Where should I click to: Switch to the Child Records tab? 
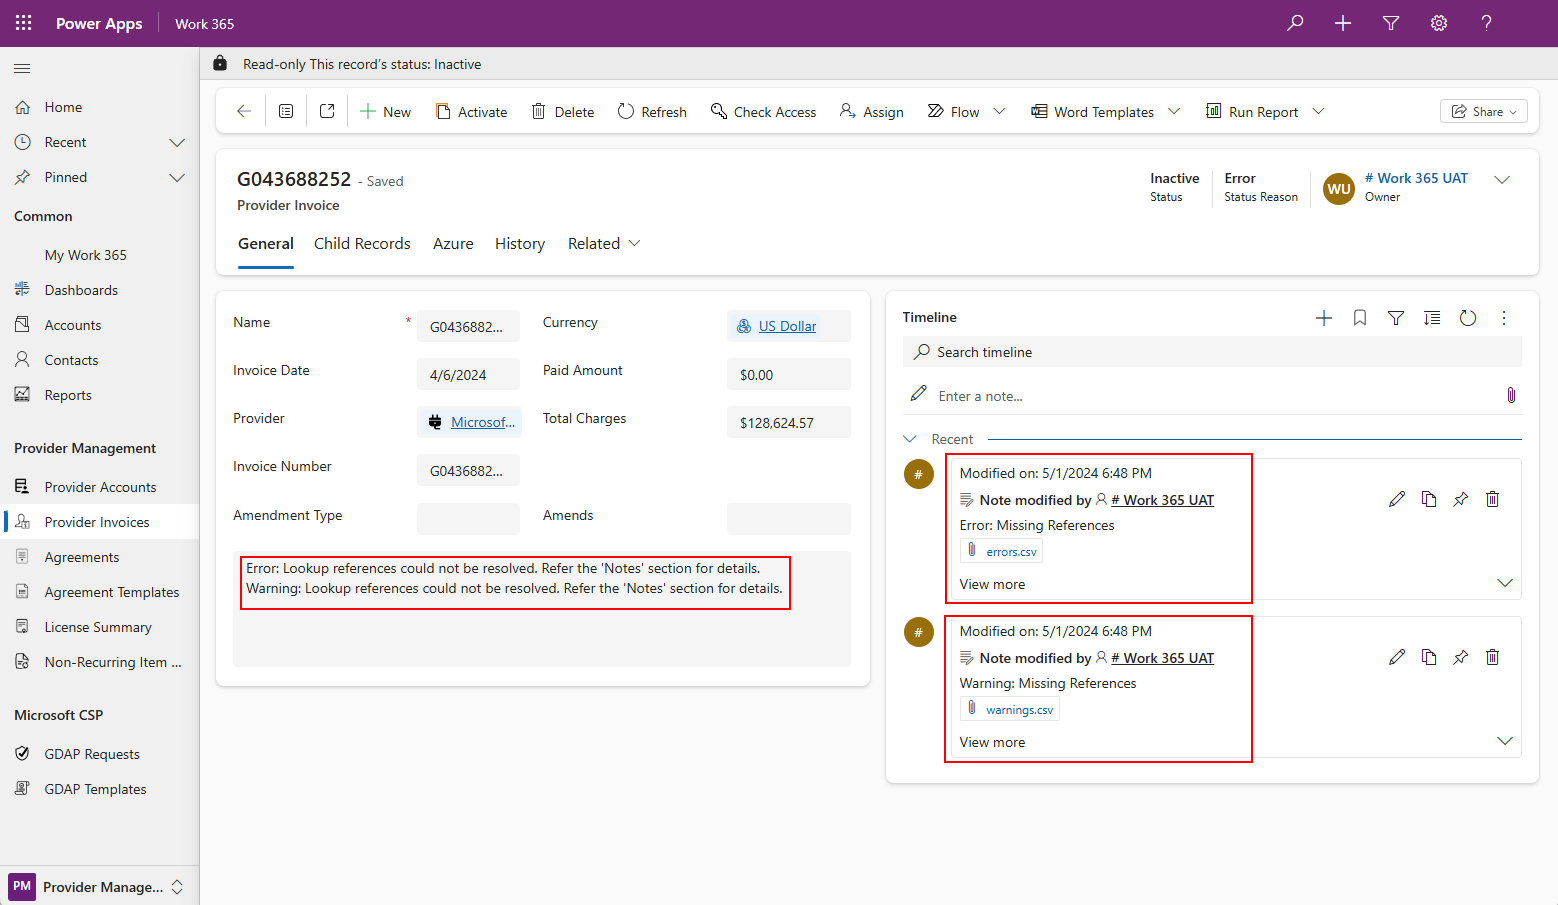click(x=362, y=243)
